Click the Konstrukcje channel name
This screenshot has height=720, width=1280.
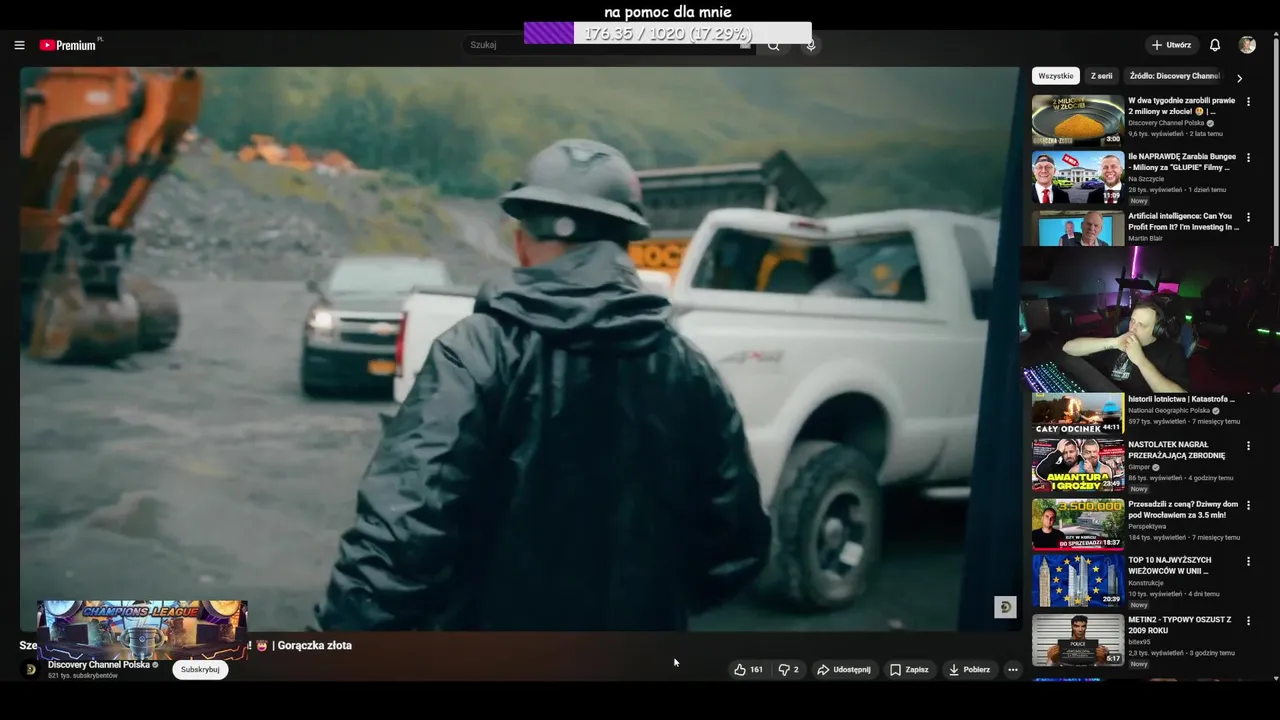pyautogui.click(x=1146, y=583)
